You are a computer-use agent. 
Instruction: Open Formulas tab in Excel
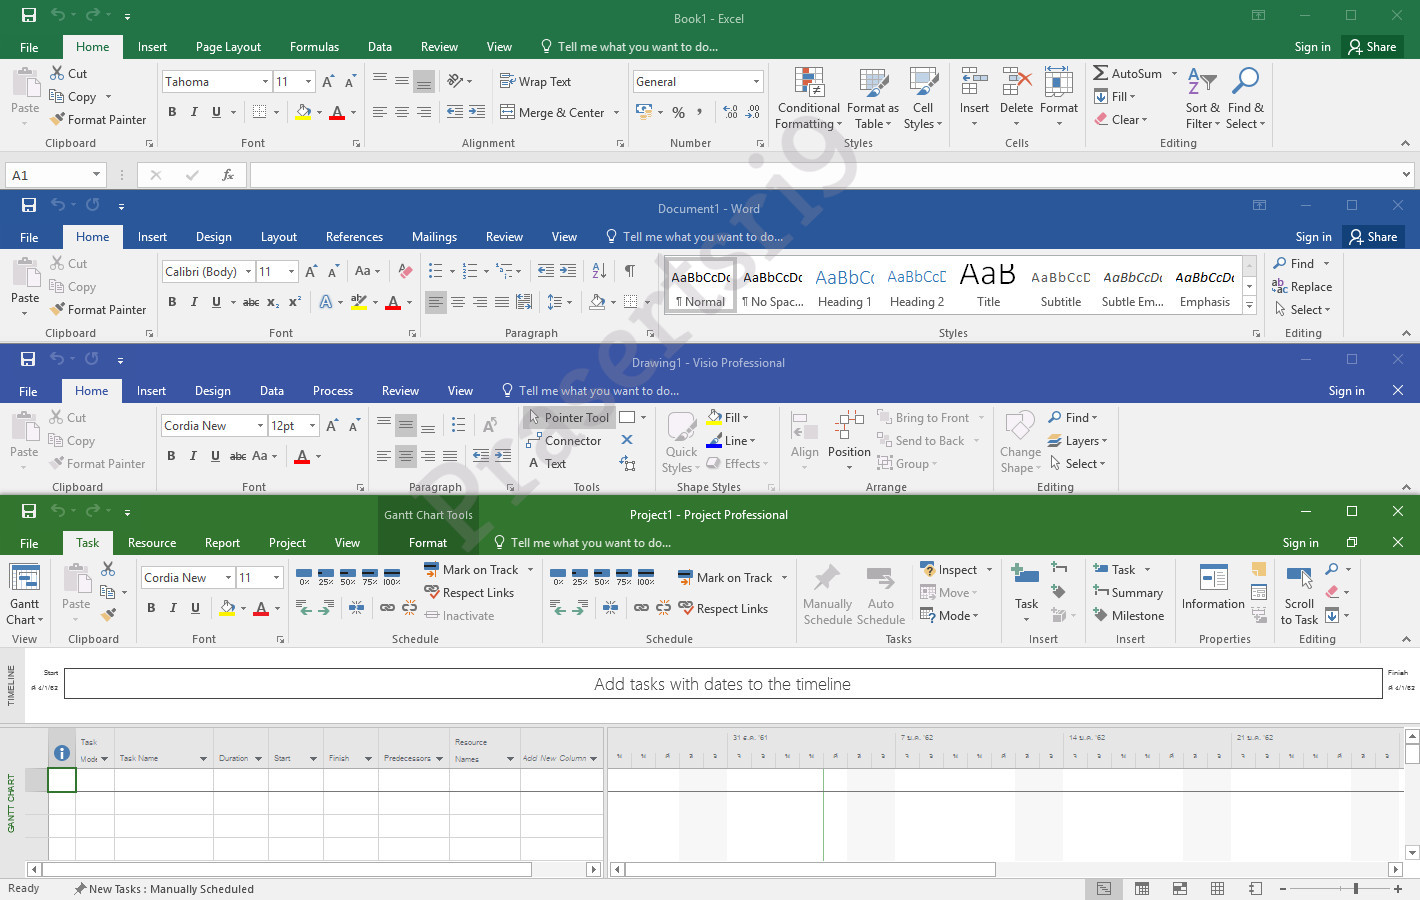[x=314, y=47]
